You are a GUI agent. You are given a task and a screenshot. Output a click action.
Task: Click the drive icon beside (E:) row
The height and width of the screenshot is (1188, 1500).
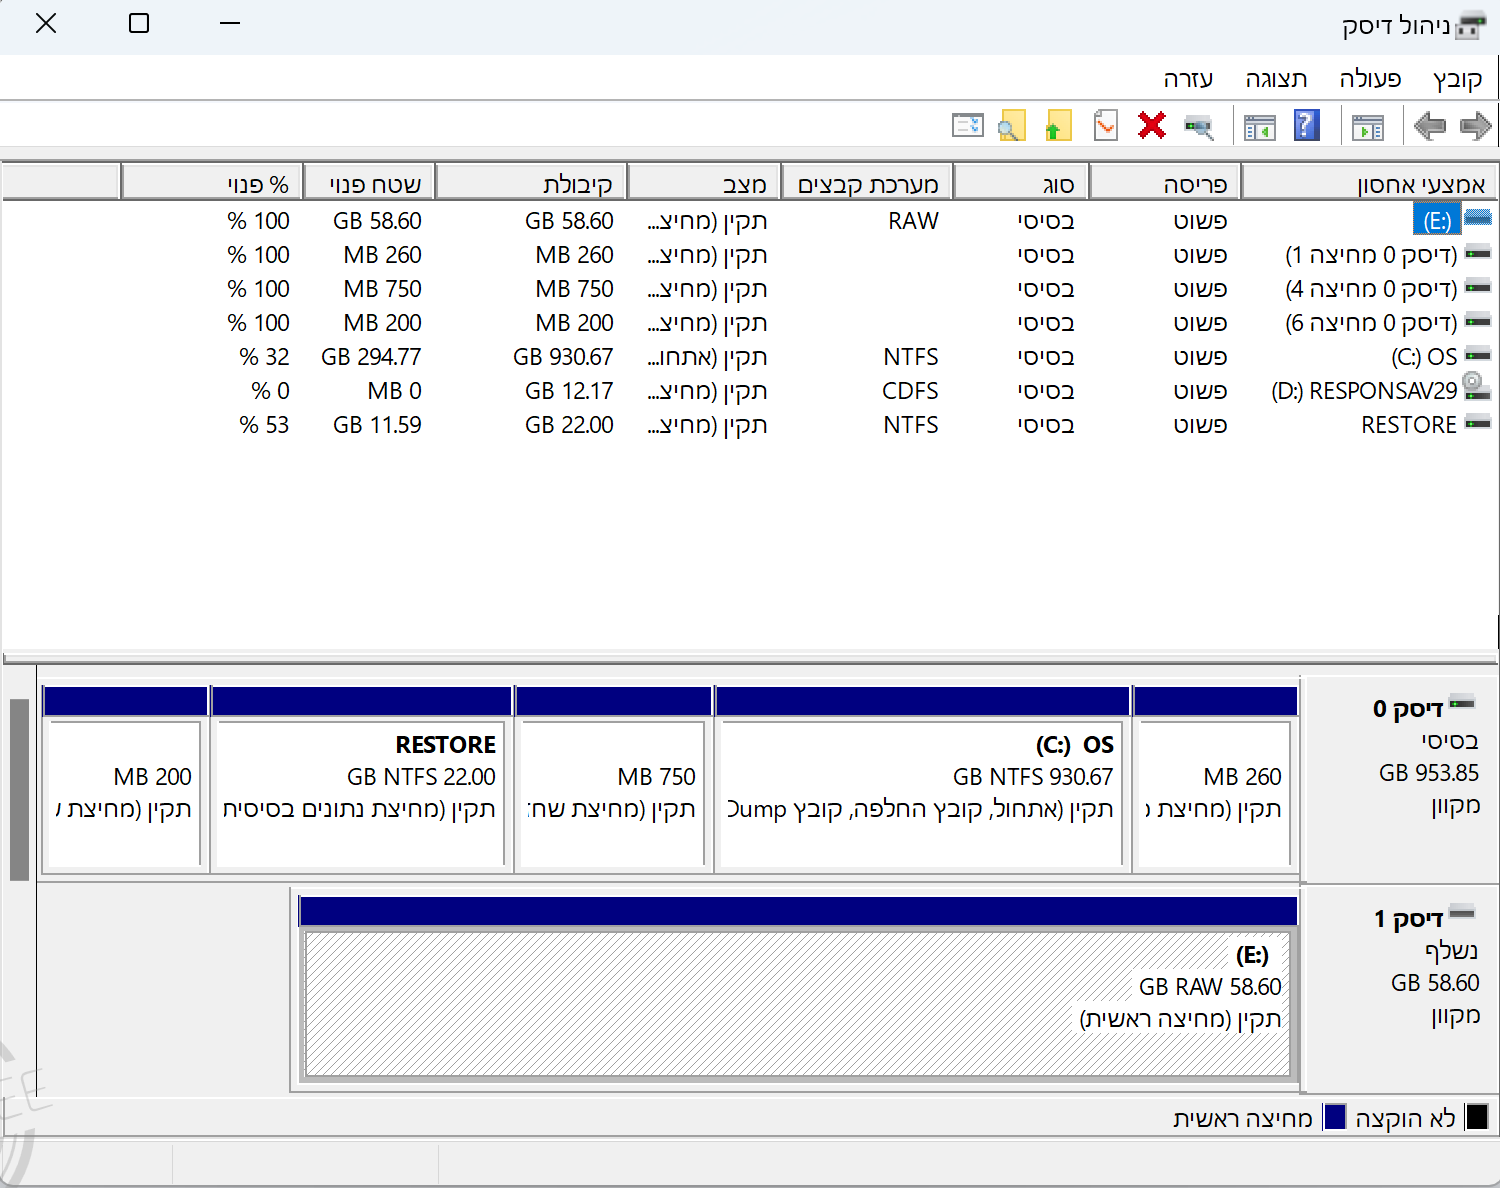tap(1477, 219)
